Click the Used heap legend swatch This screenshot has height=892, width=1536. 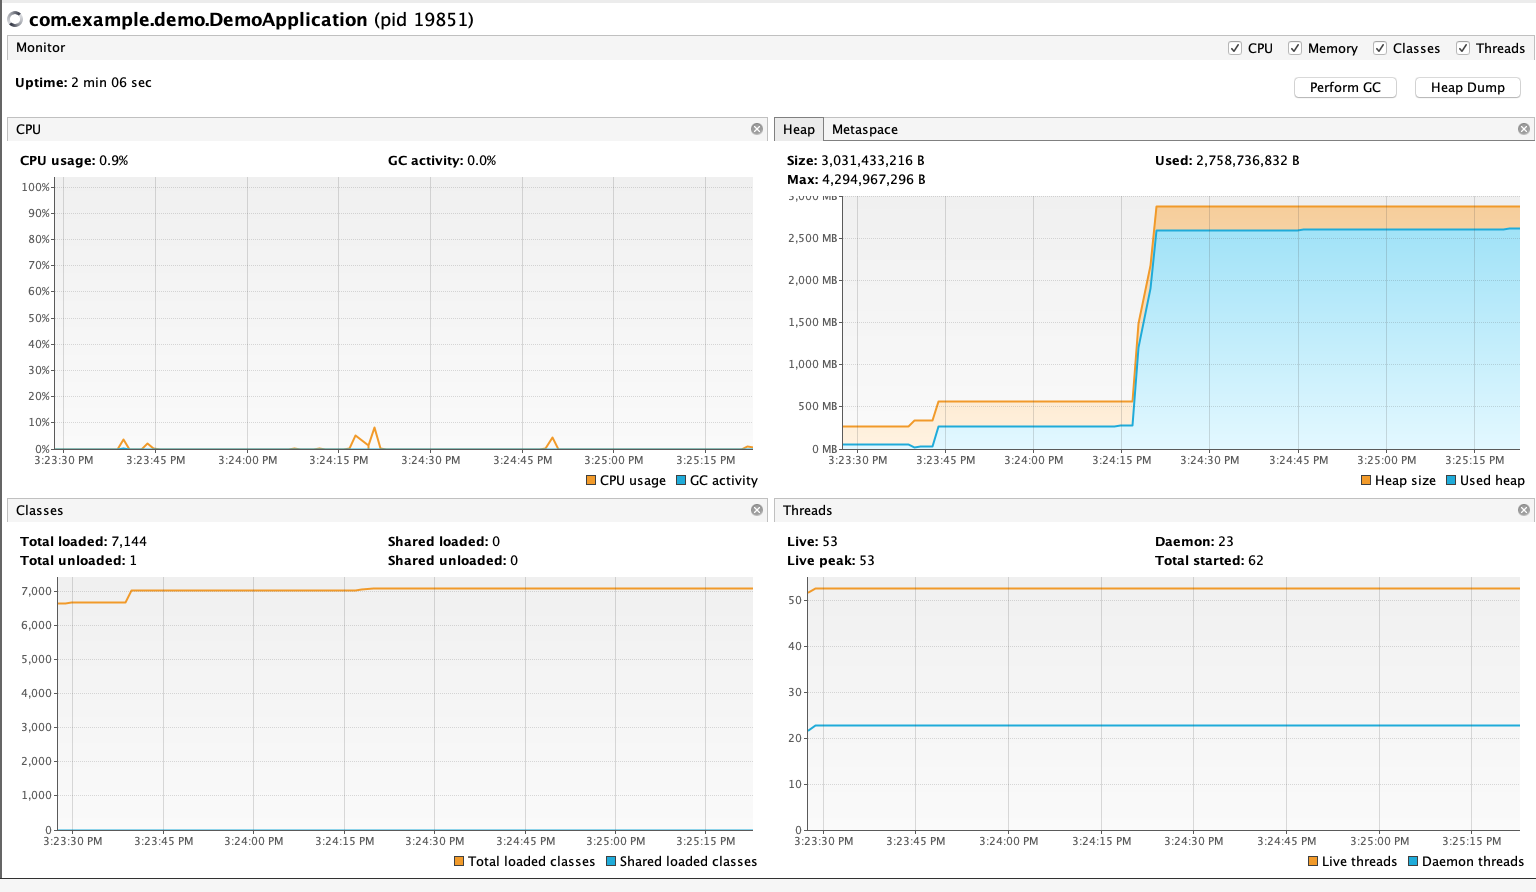point(1451,481)
